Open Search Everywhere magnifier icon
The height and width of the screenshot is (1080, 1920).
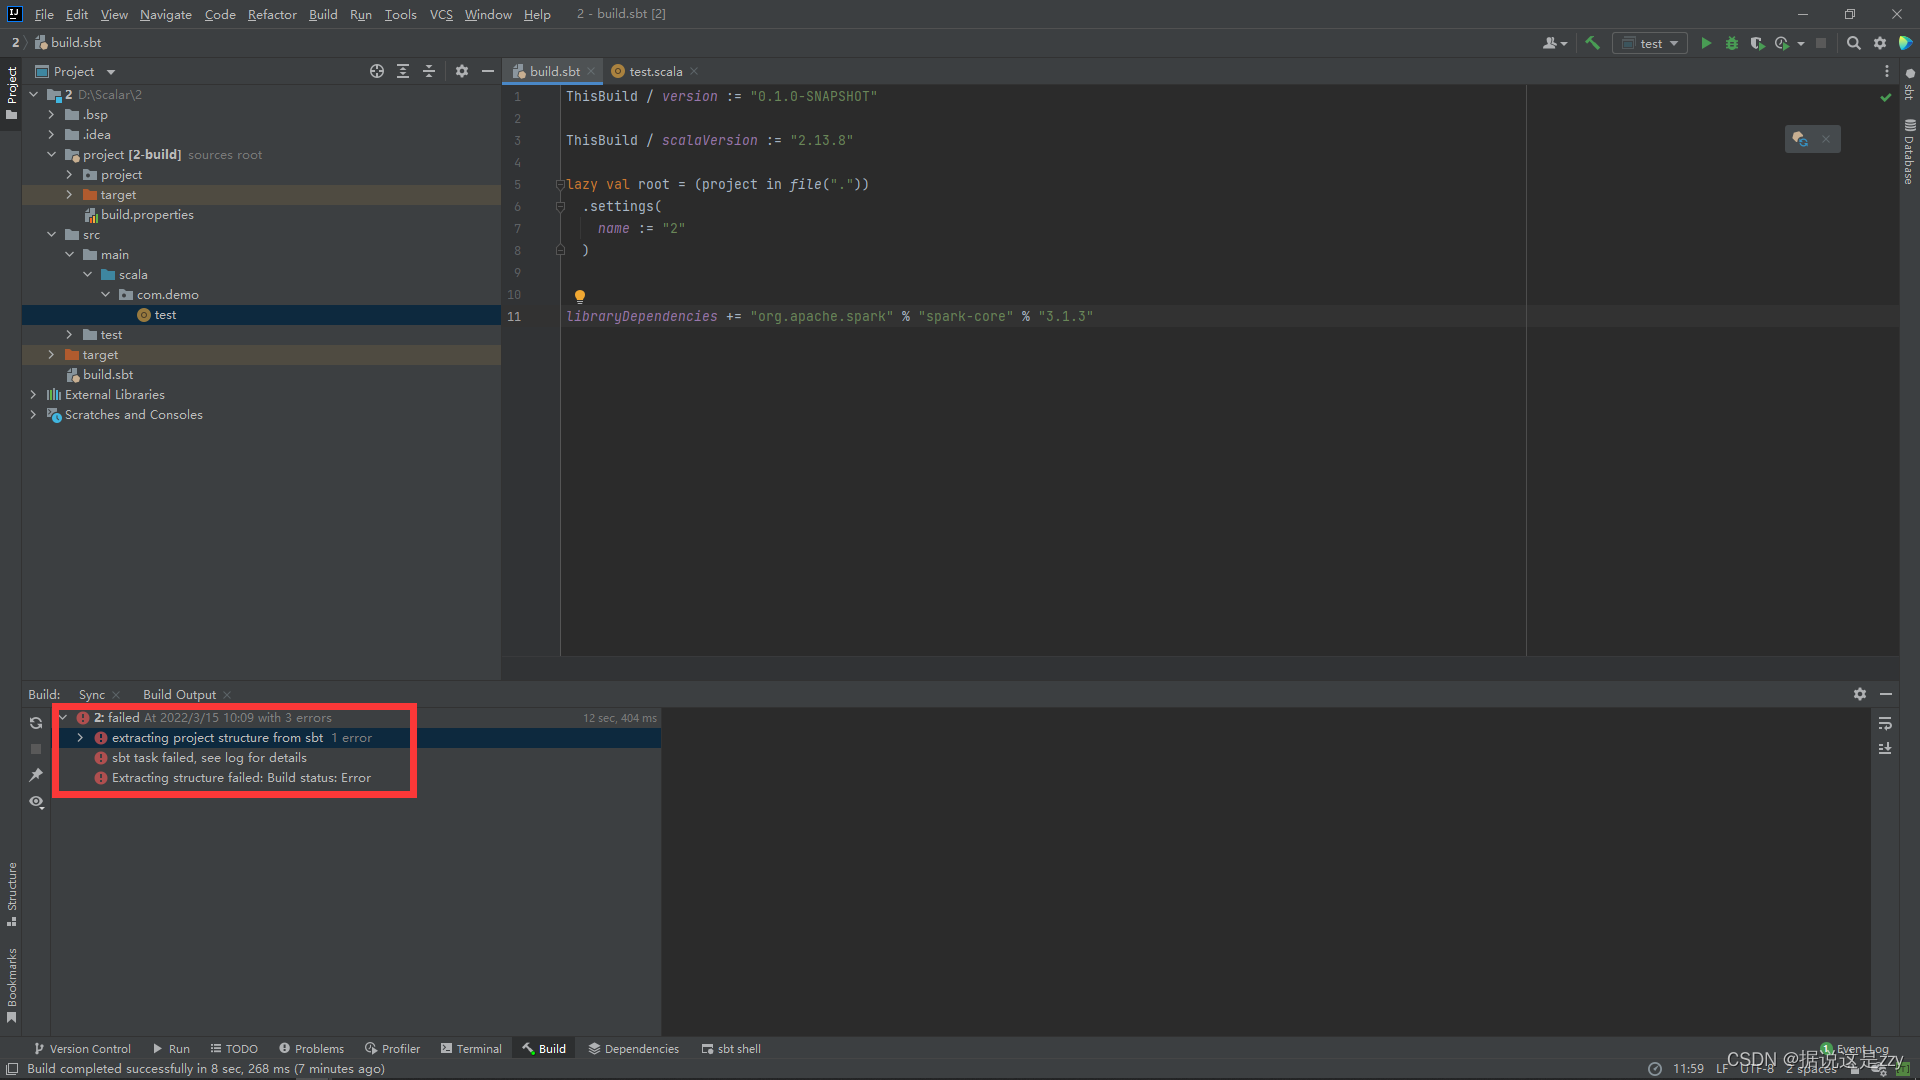point(1853,43)
